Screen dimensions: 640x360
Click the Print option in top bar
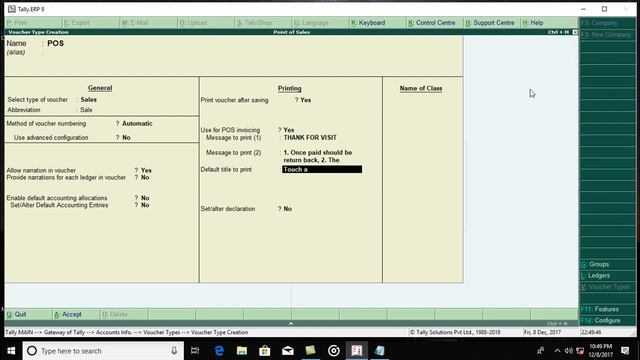17,23
